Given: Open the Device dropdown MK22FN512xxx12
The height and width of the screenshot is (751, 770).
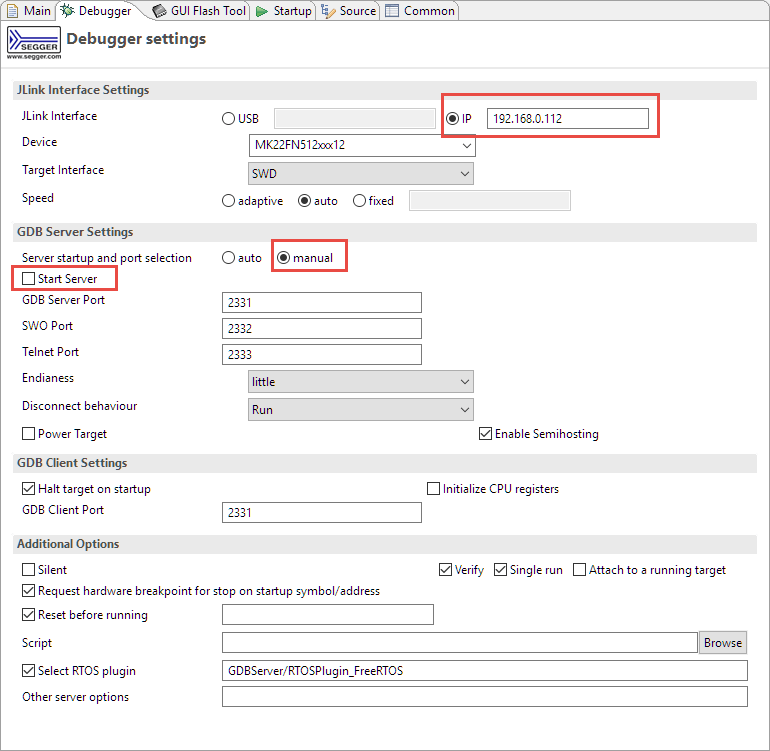Looking at the screenshot, I should [x=362, y=146].
